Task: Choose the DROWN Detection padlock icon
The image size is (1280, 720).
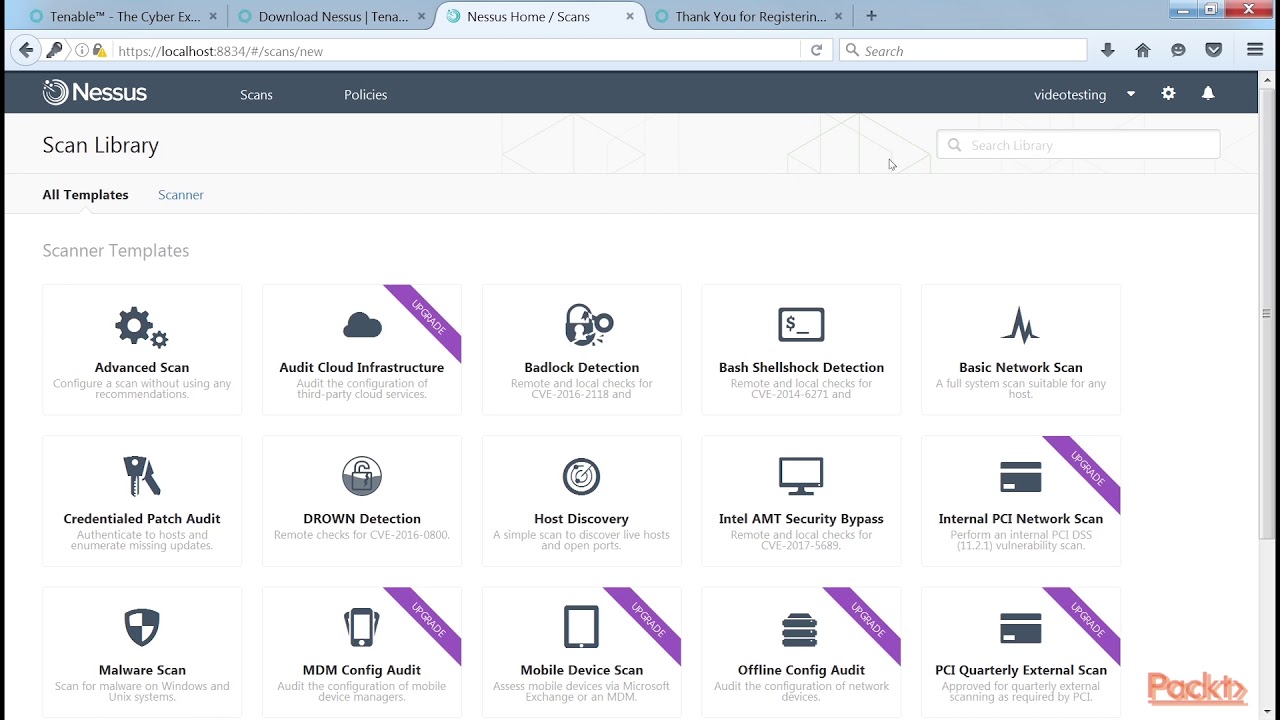Action: pyautogui.click(x=362, y=476)
